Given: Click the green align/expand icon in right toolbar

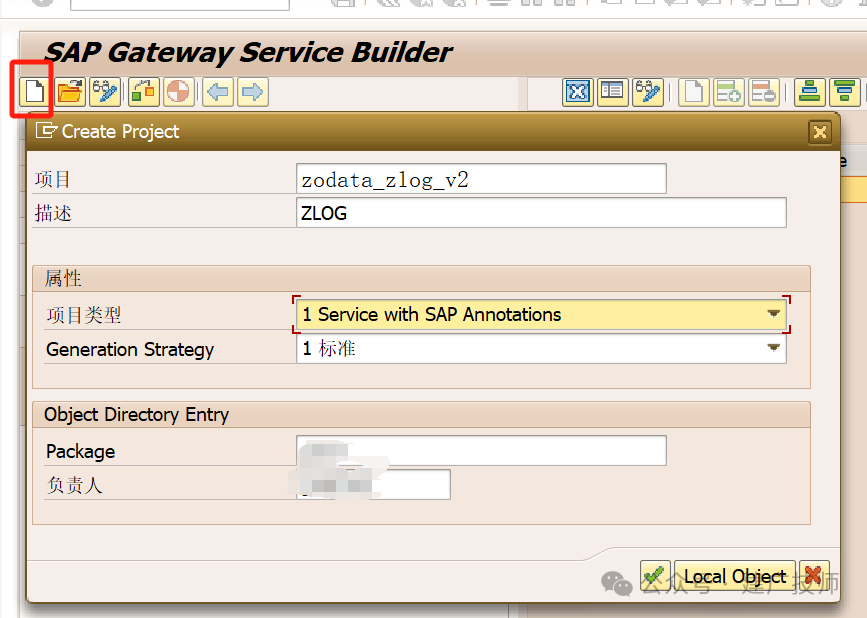Looking at the screenshot, I should click(x=809, y=91).
